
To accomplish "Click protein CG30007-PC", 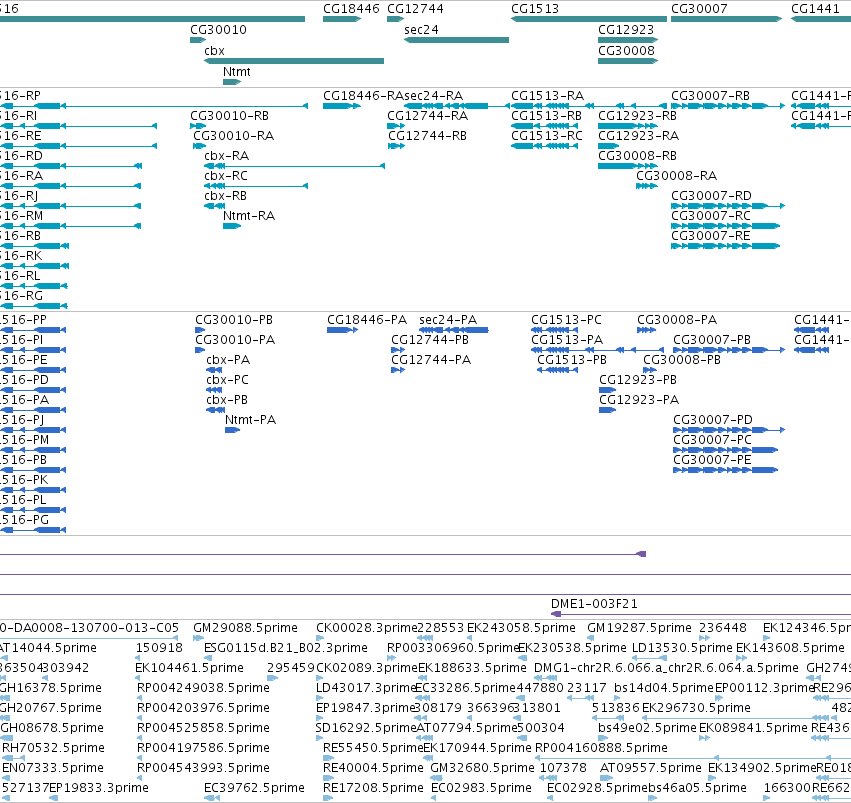I will pos(713,440).
